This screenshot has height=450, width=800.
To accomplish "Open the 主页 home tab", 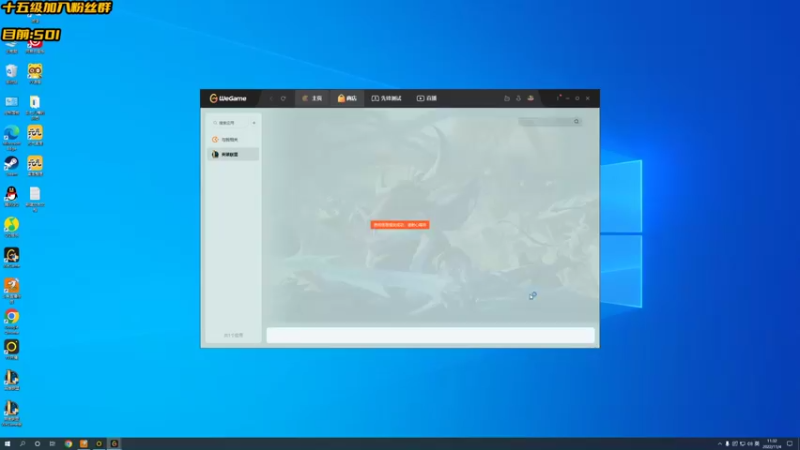I will tap(312, 98).
